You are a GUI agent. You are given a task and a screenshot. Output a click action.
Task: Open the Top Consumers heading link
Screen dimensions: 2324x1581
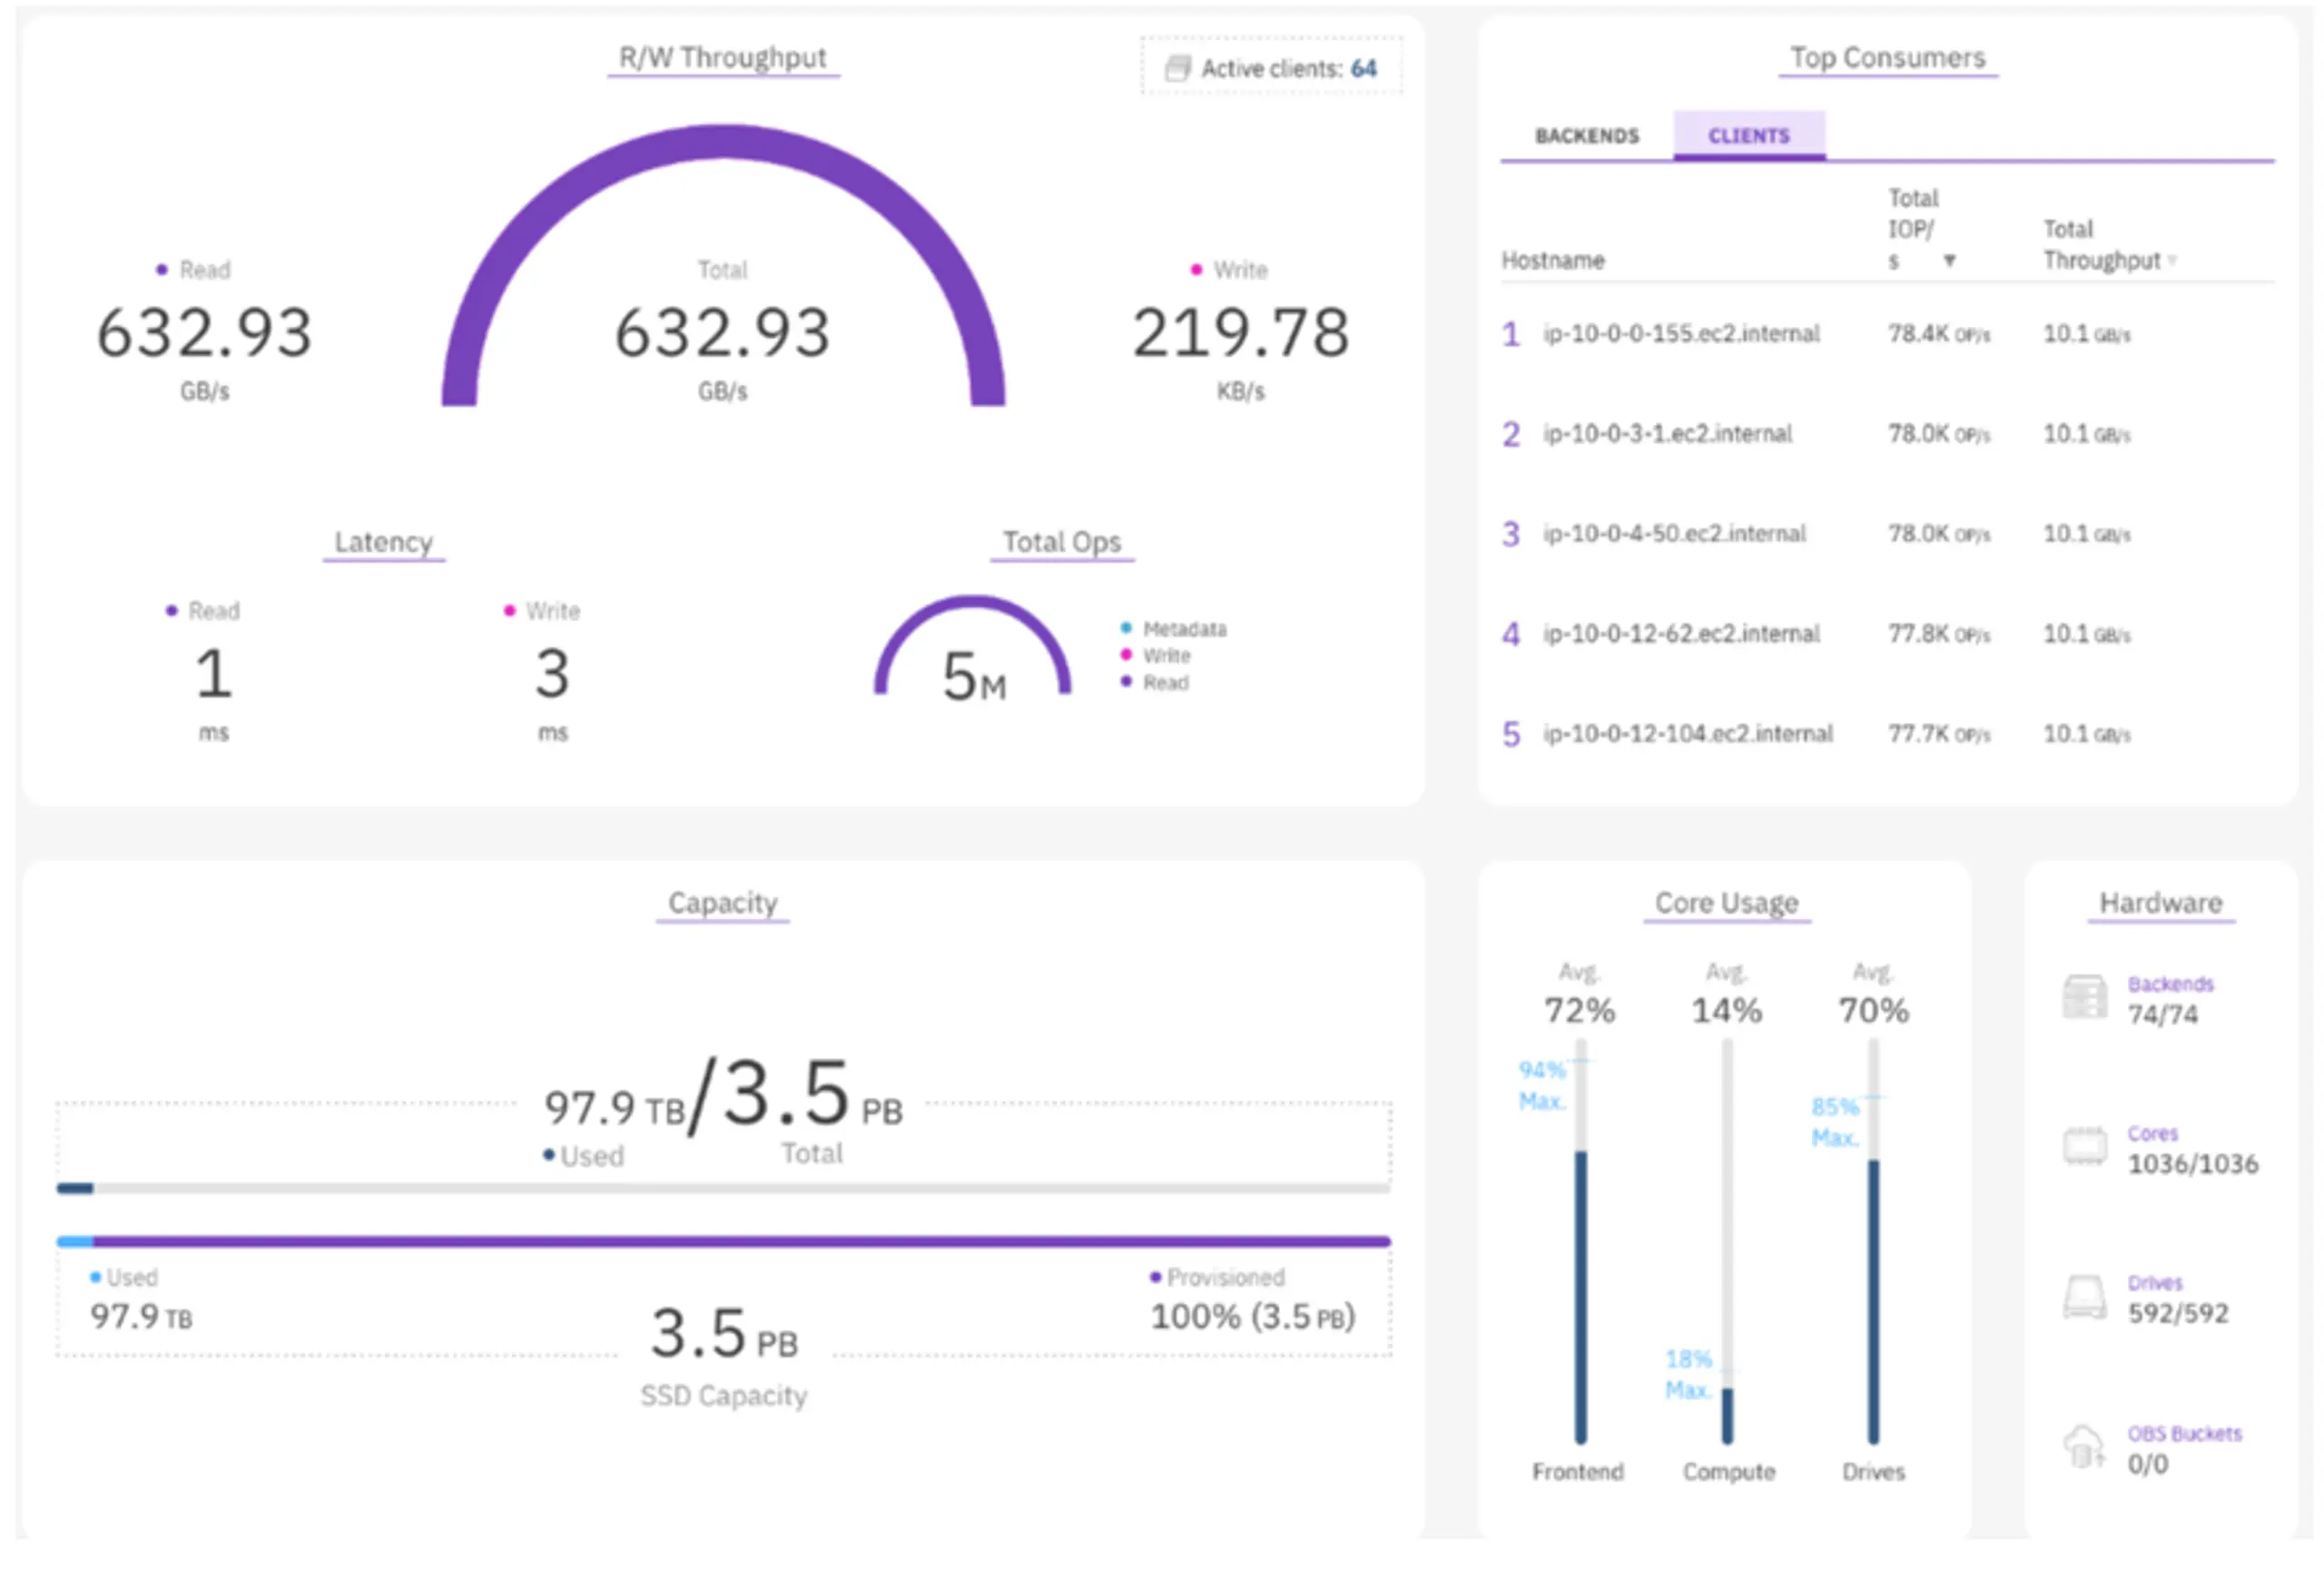click(1888, 58)
